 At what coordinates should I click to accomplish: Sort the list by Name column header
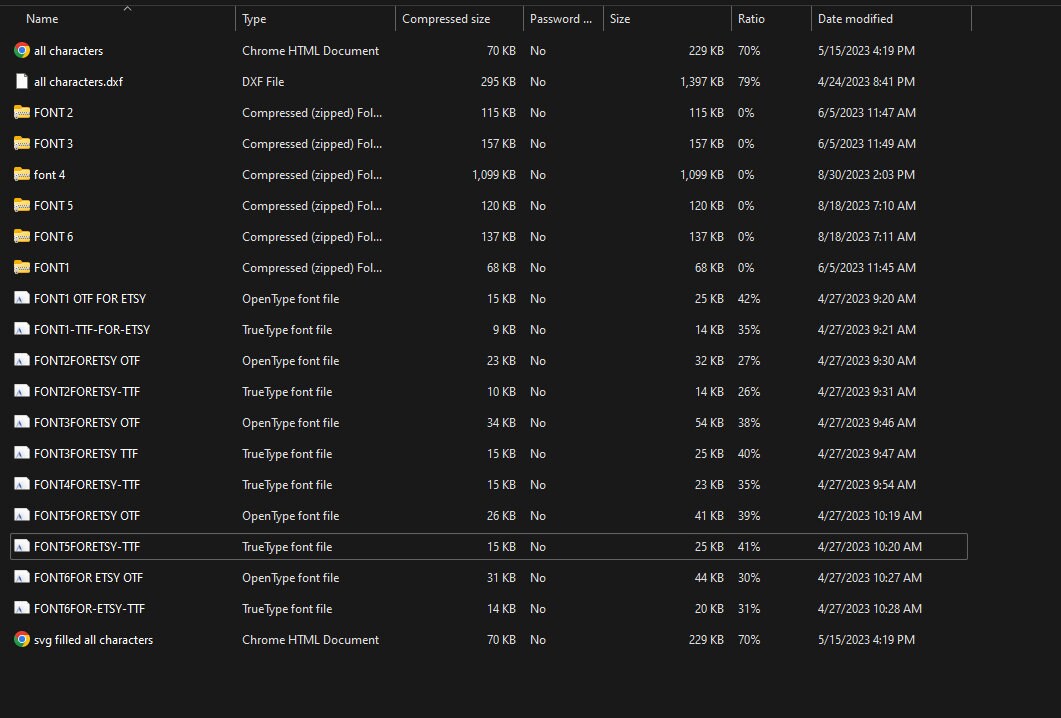coord(42,19)
